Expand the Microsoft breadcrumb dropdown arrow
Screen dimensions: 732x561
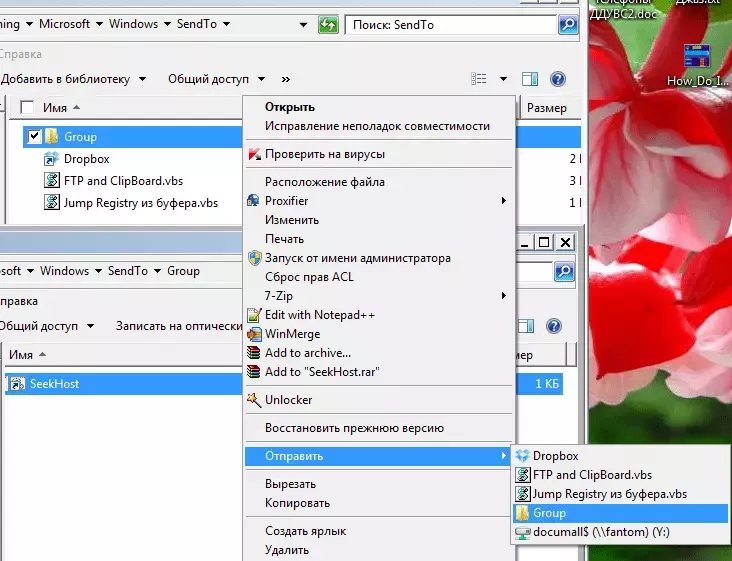pyautogui.click(x=99, y=24)
